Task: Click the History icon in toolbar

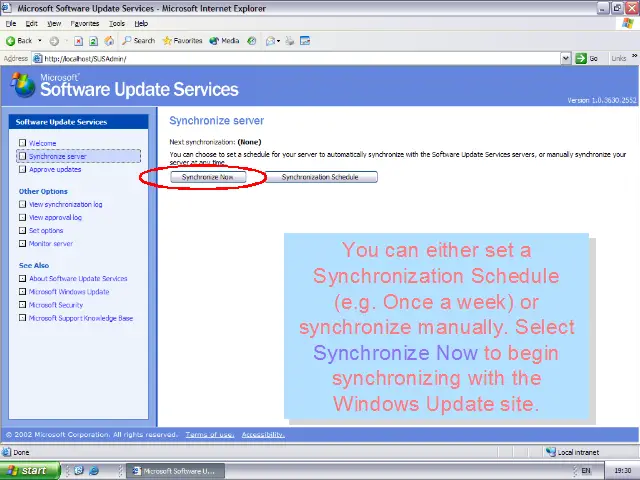Action: point(252,41)
